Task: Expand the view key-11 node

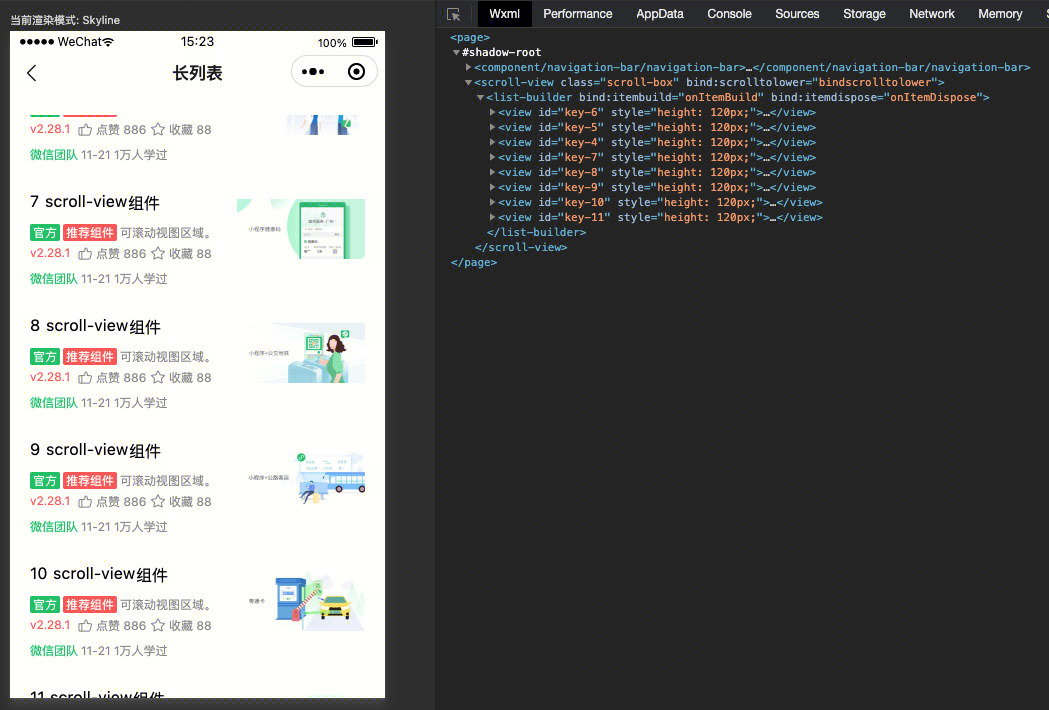Action: 492,217
